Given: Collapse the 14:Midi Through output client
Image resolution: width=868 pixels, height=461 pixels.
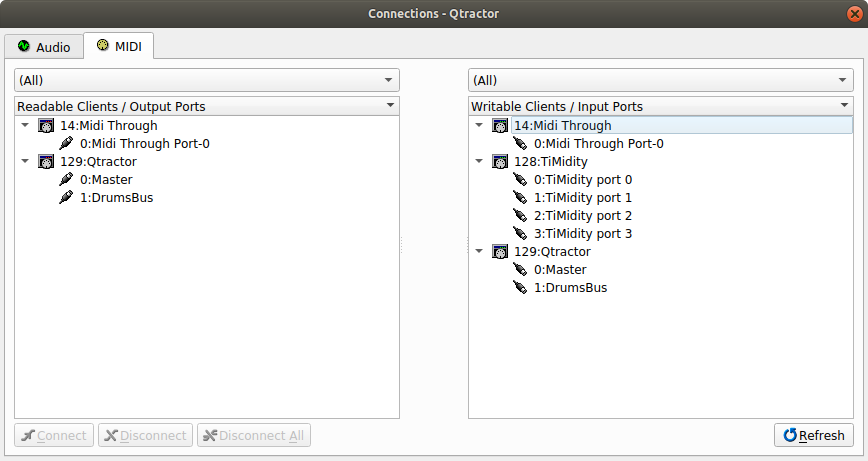Looking at the screenshot, I should coord(24,126).
